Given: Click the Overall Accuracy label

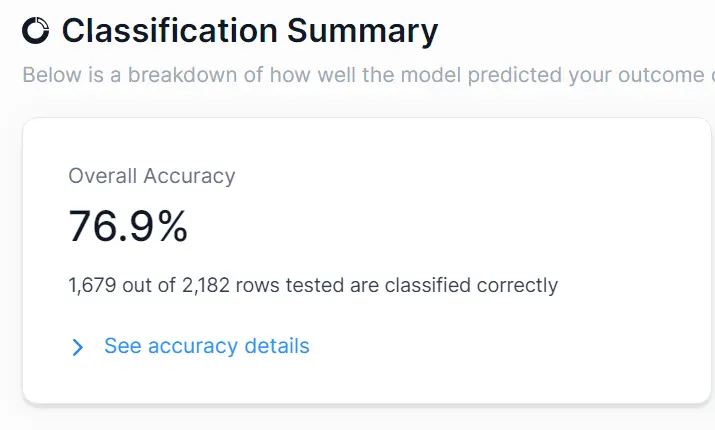Looking at the screenshot, I should pos(151,176).
